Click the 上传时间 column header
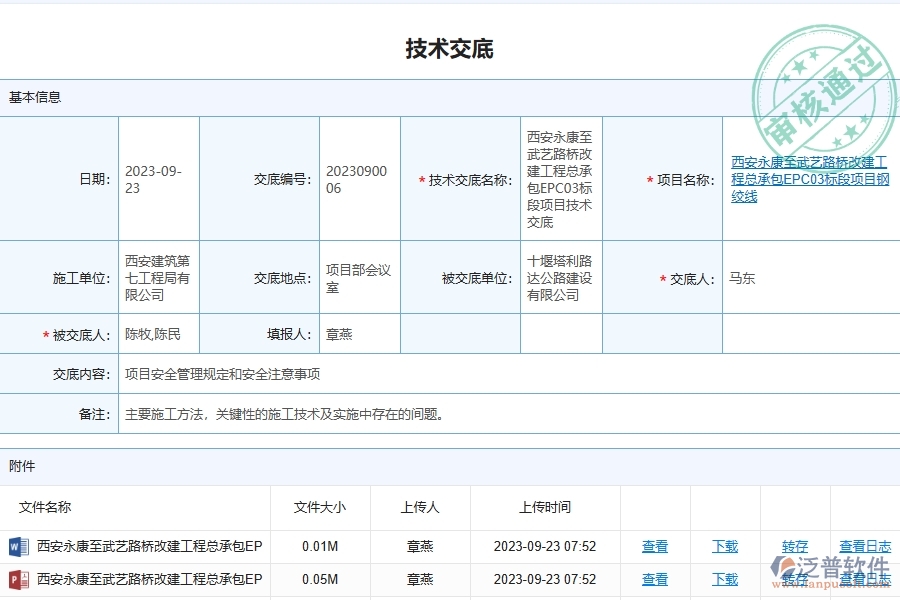Image resolution: width=900 pixels, height=600 pixels. pyautogui.click(x=549, y=507)
